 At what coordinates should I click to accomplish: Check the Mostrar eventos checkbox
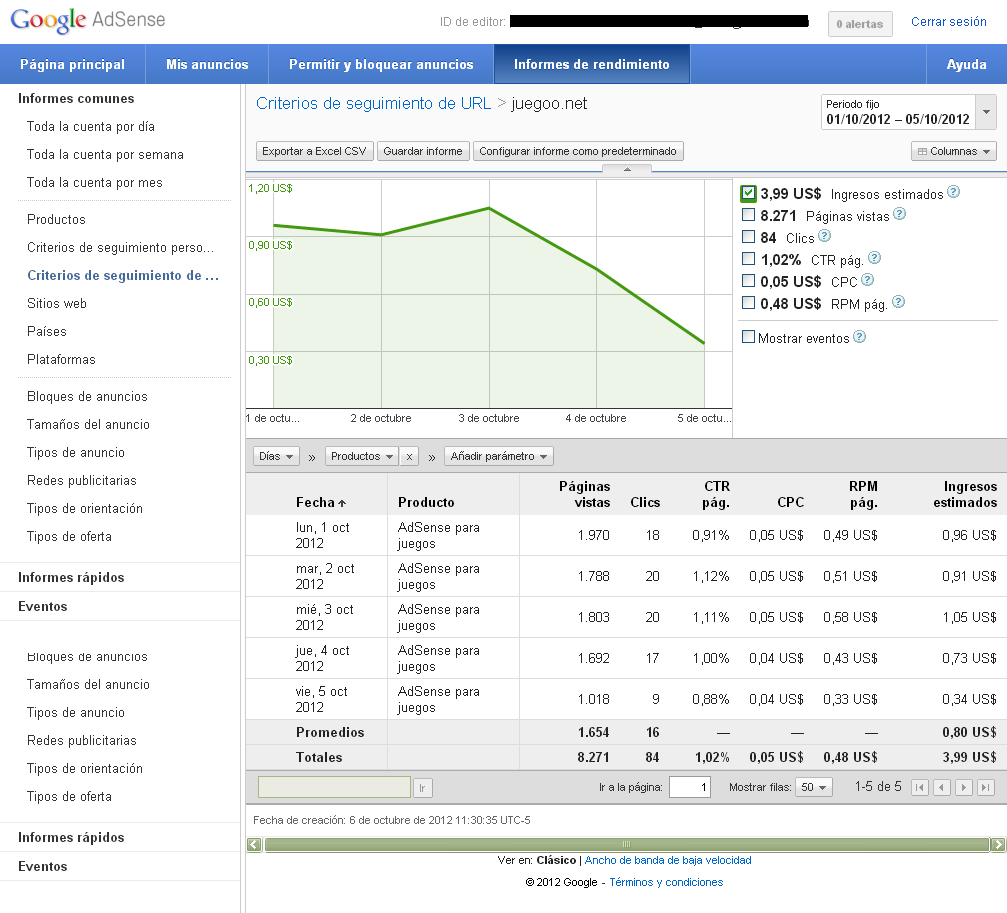tap(748, 336)
